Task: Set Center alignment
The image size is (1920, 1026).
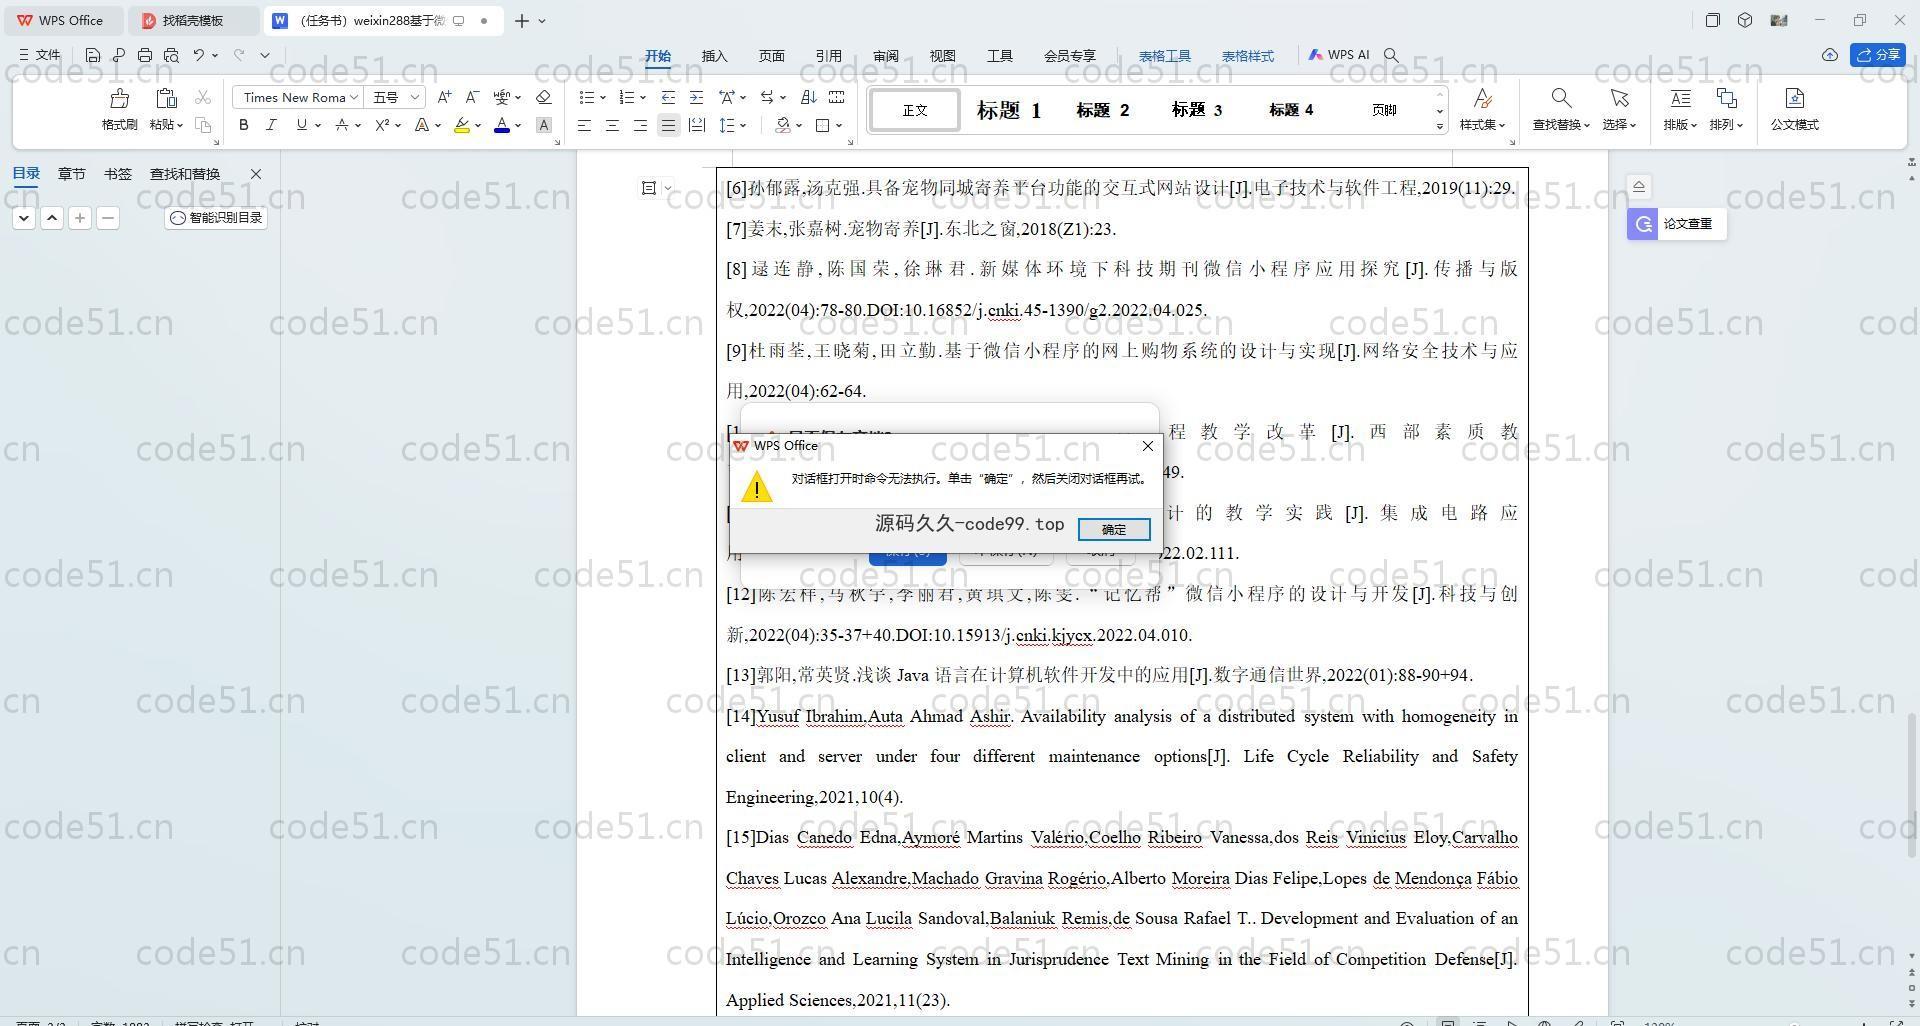Action: coord(612,125)
